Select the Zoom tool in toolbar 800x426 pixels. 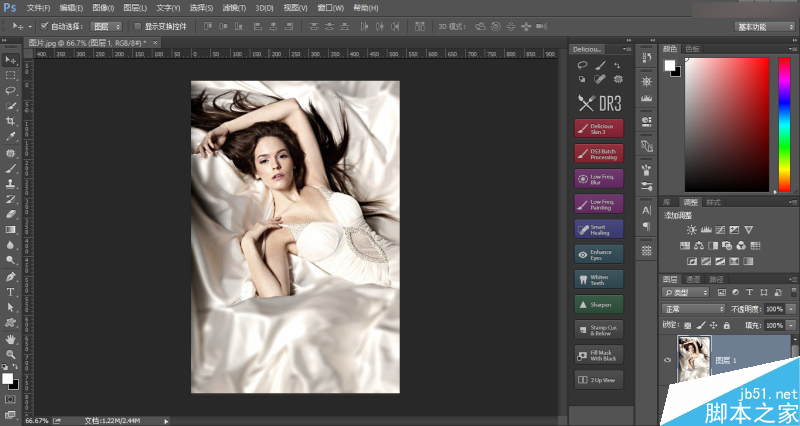10,354
